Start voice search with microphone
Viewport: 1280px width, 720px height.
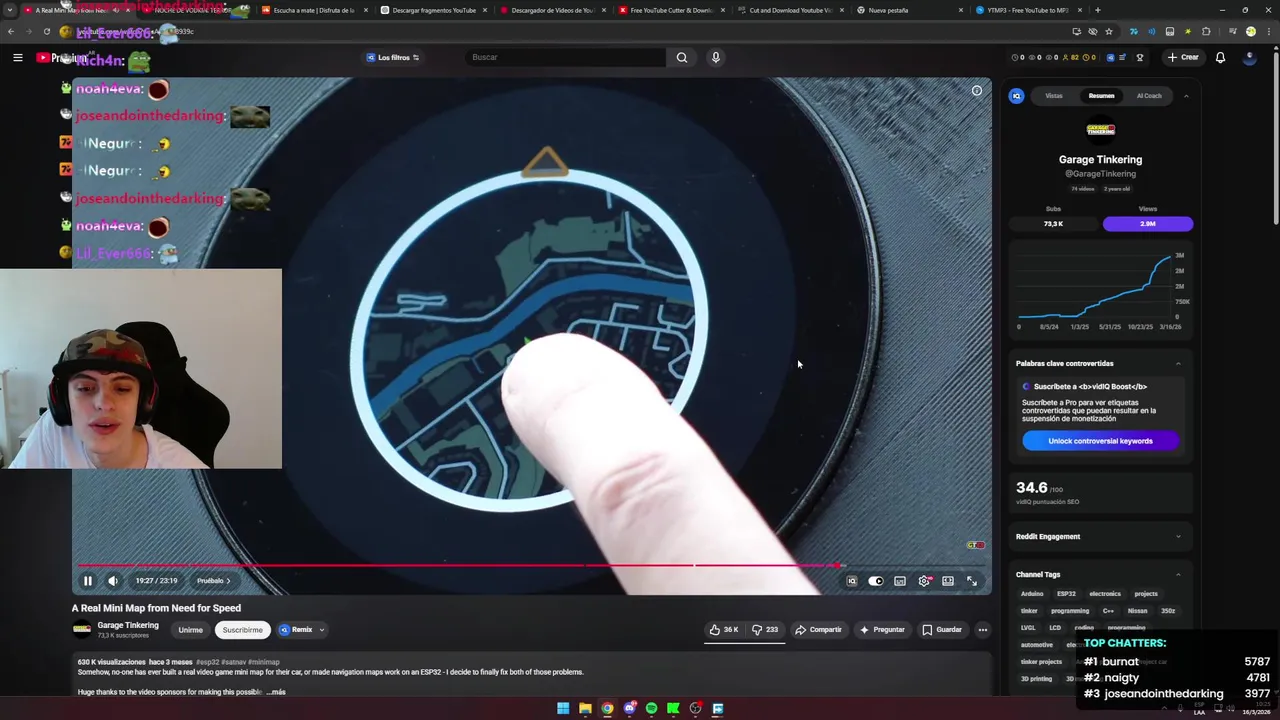pos(715,57)
